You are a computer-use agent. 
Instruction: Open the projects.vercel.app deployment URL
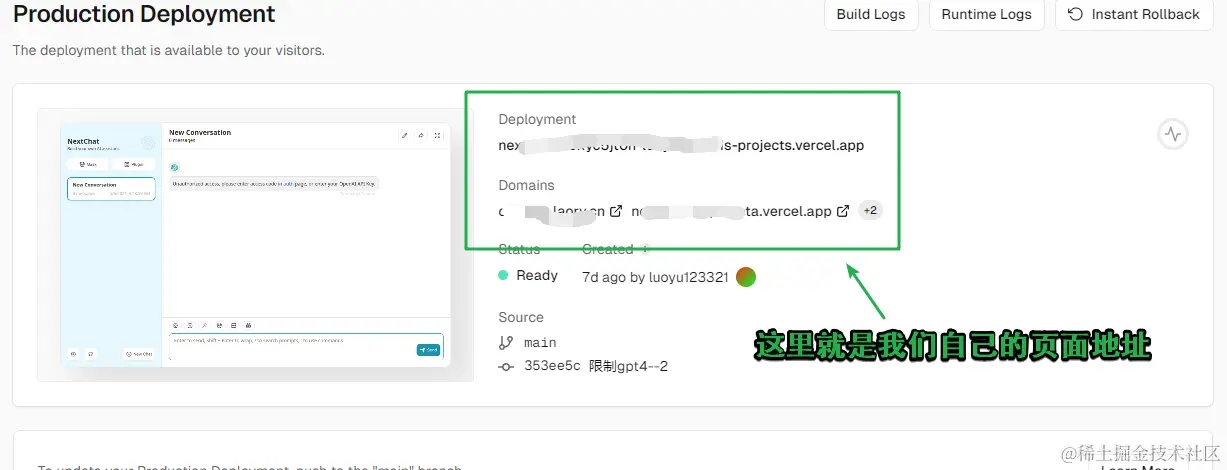(x=681, y=145)
